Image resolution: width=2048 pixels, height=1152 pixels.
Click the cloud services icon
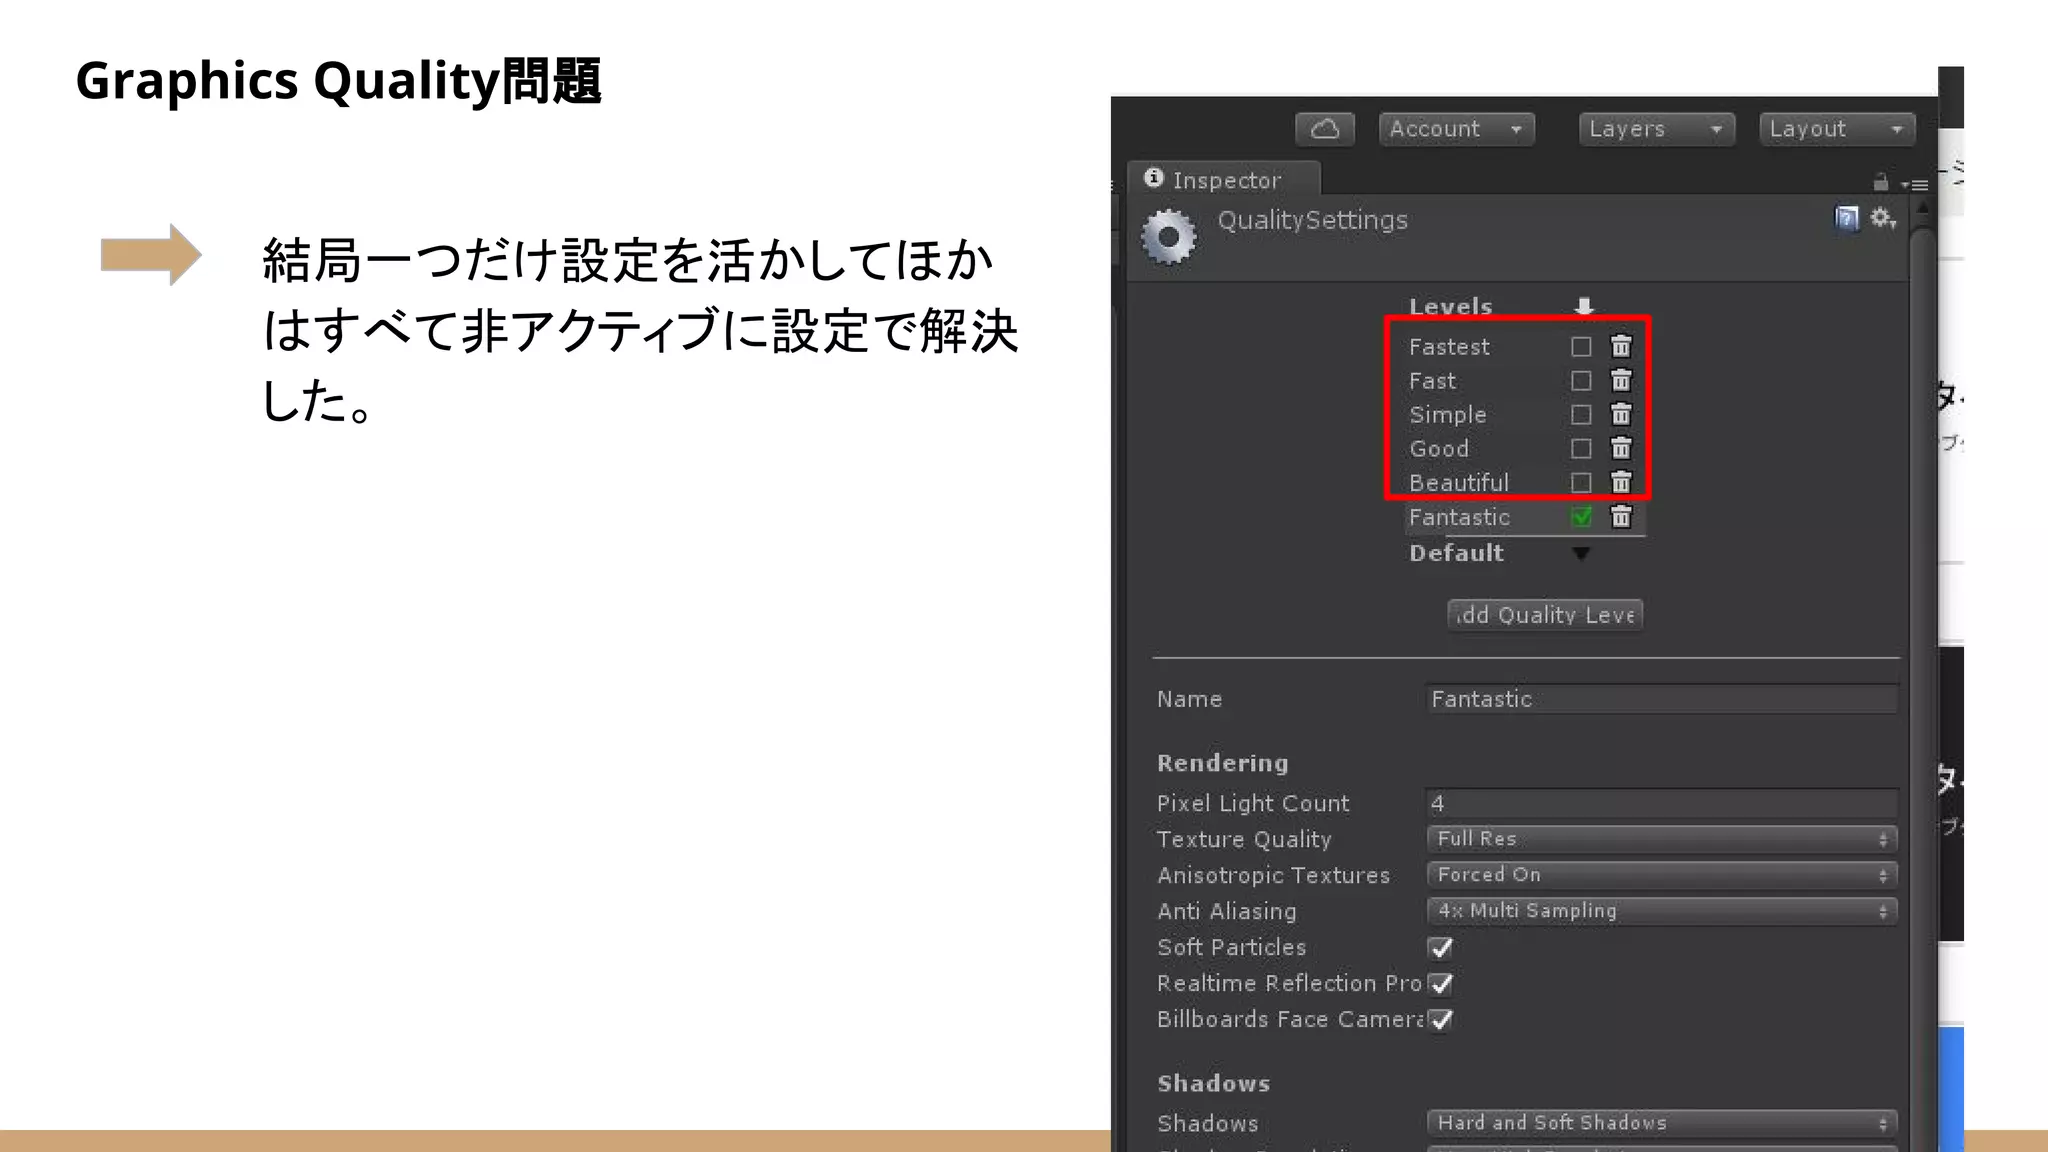coord(1325,129)
